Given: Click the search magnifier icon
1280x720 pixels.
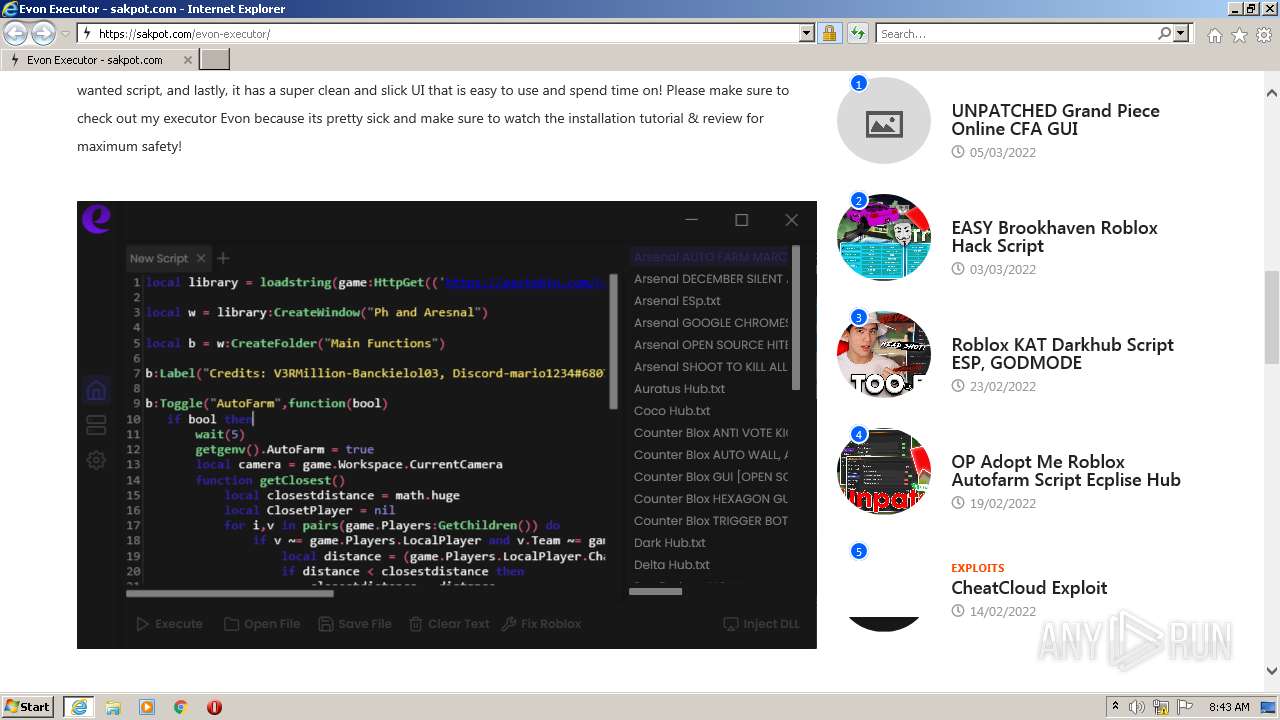Looking at the screenshot, I should [1165, 33].
